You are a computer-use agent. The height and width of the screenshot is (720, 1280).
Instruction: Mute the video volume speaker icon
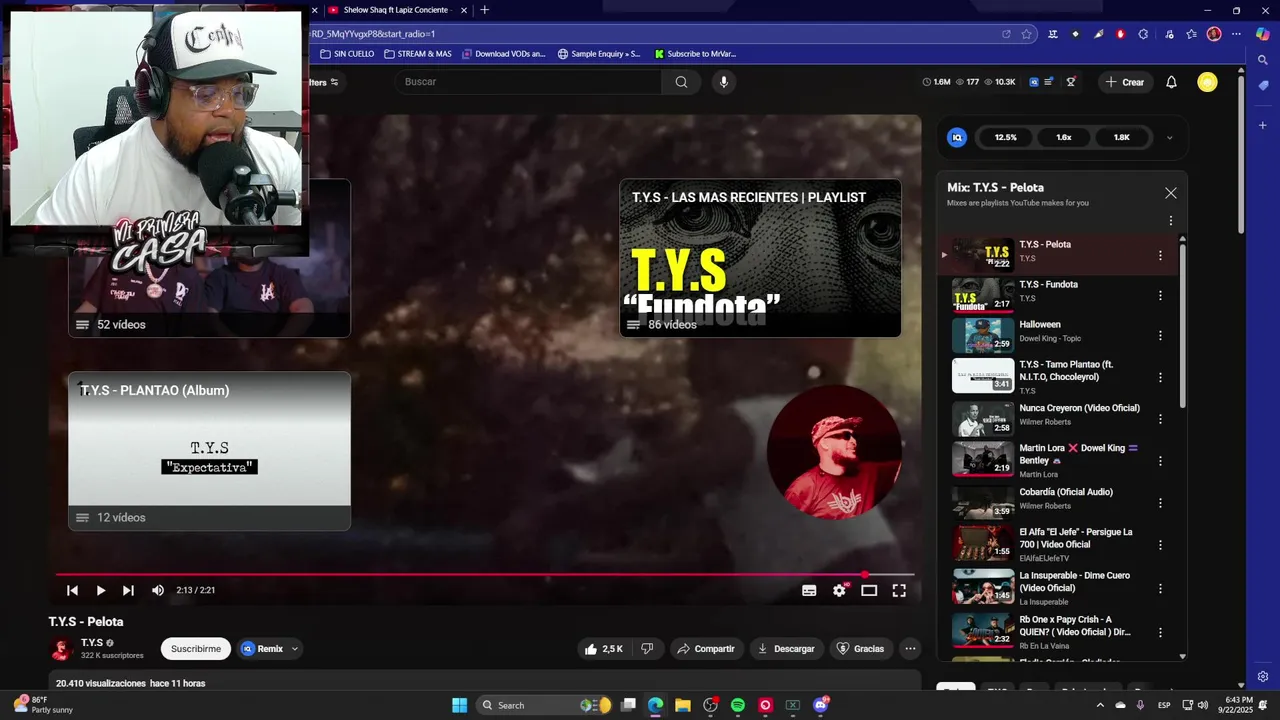click(157, 590)
